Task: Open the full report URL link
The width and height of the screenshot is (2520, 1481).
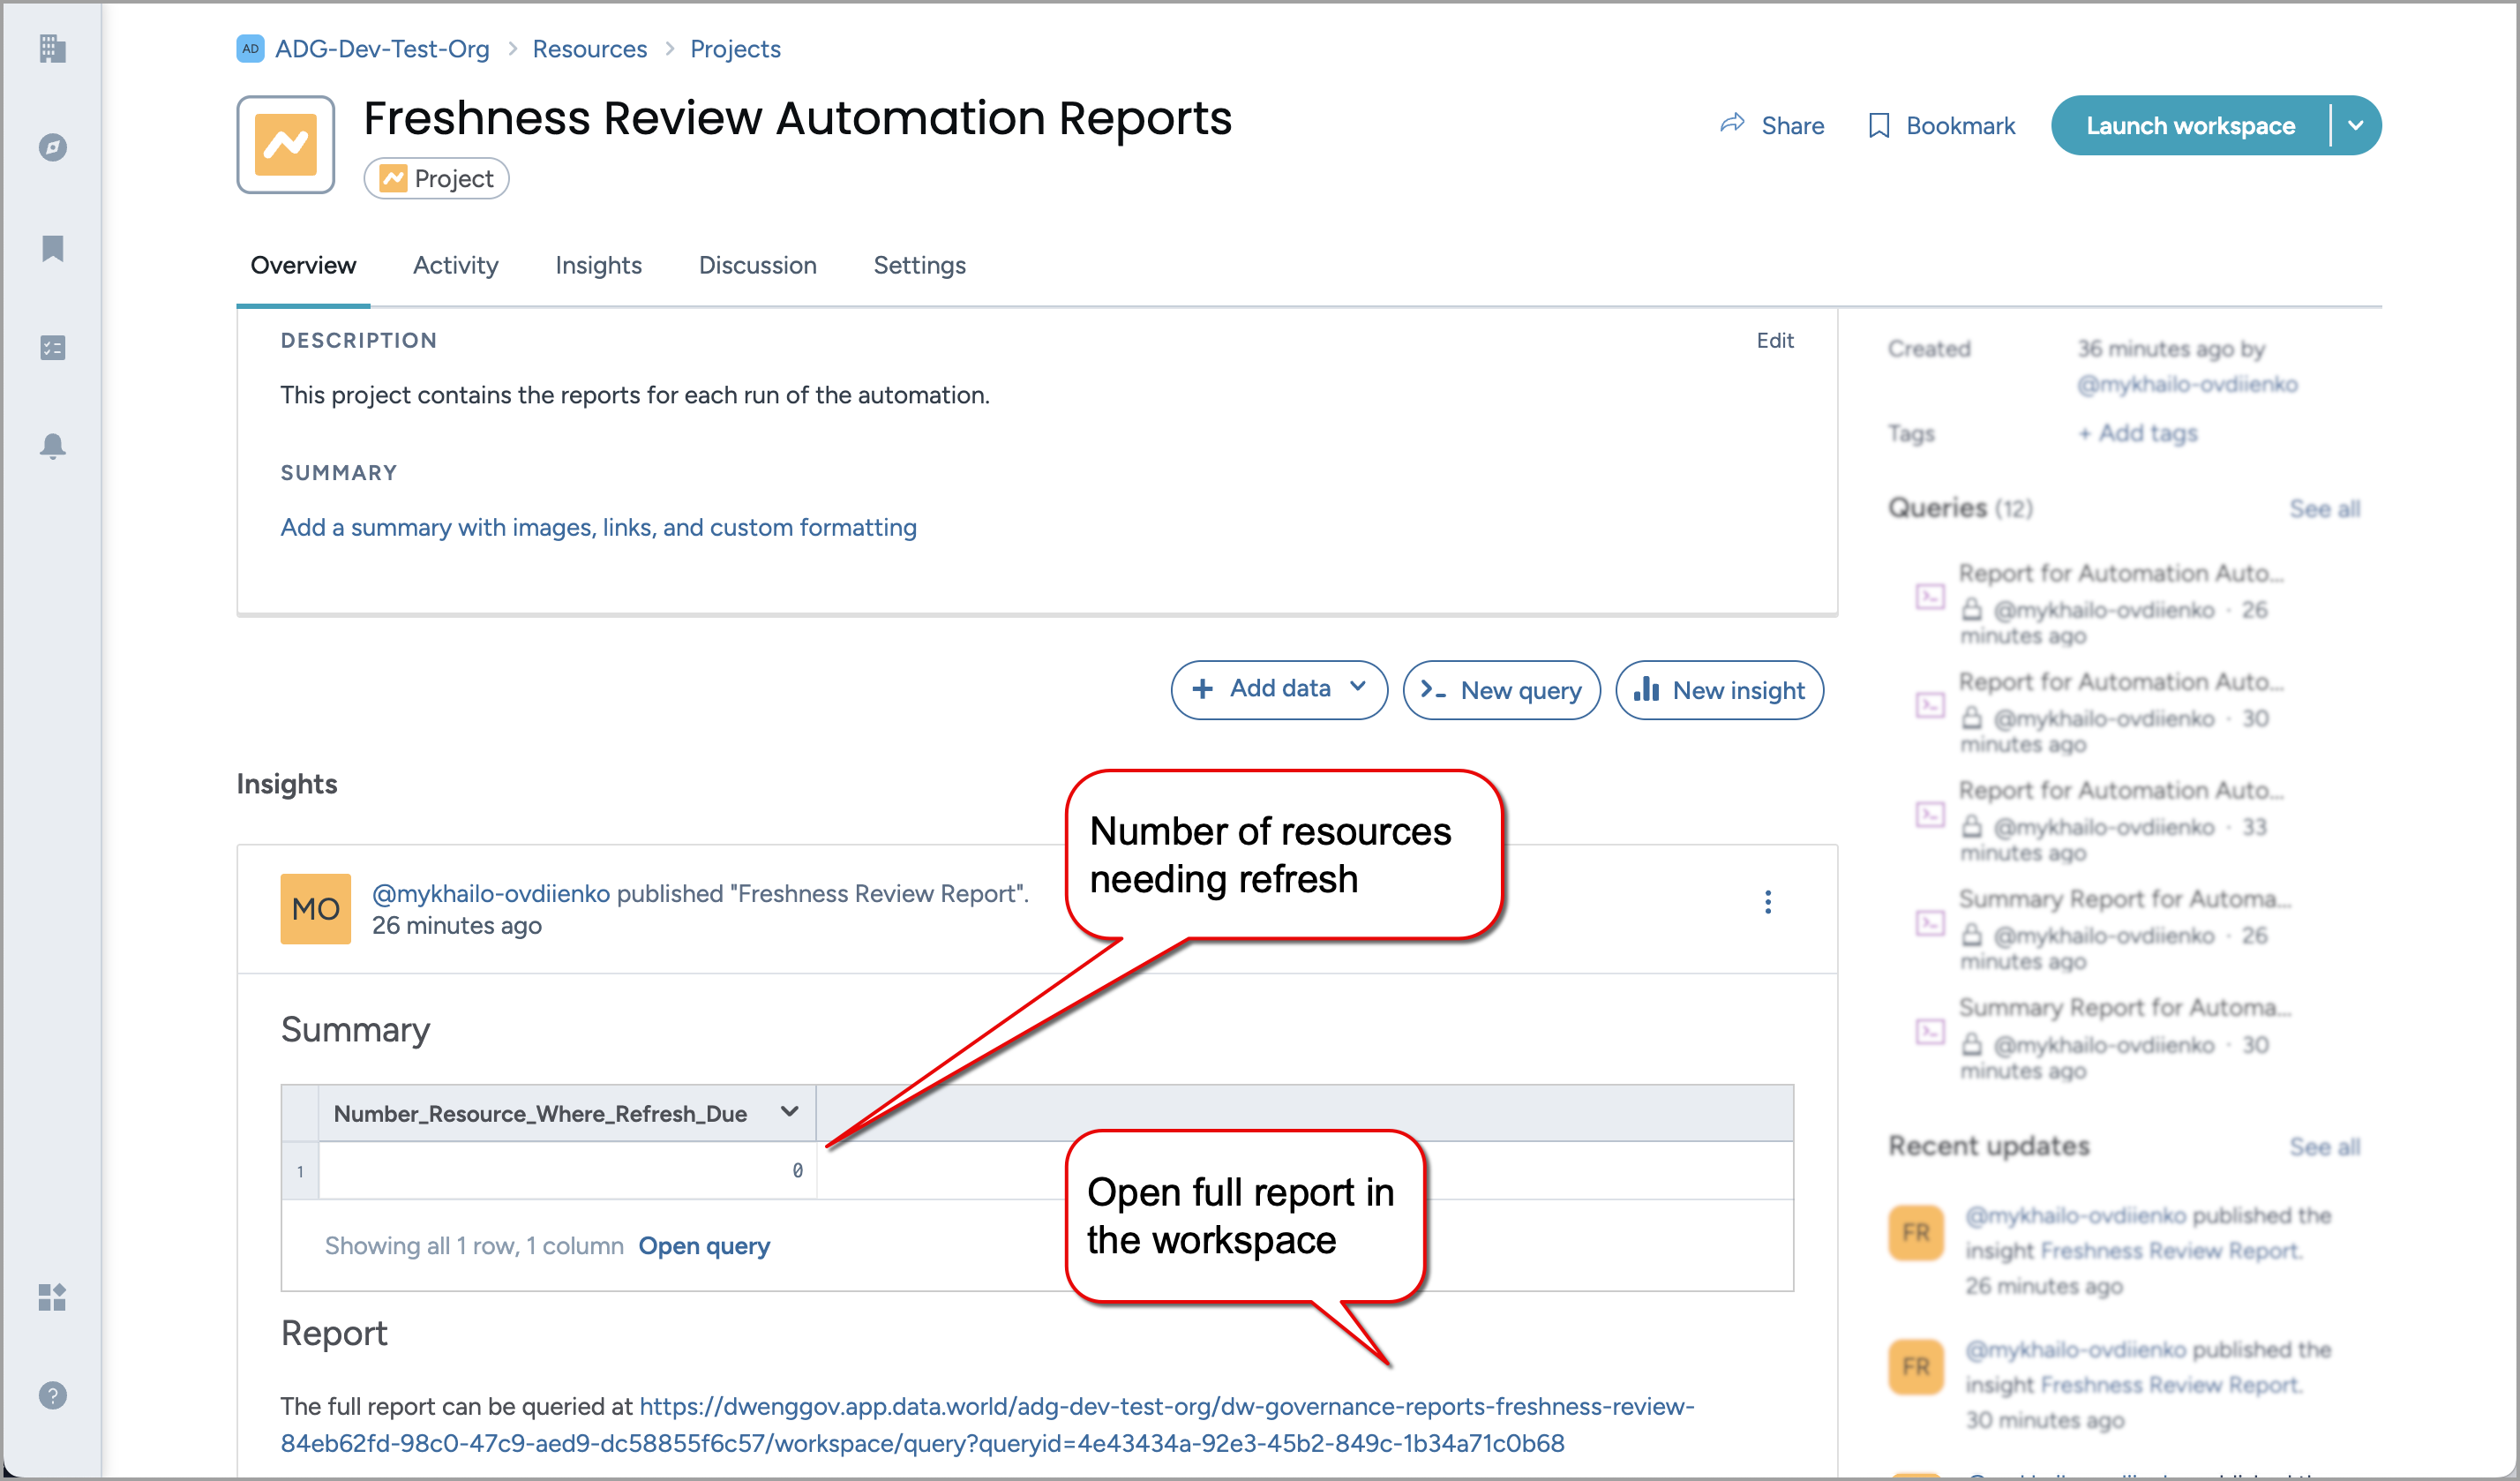Action: pyautogui.click(x=987, y=1424)
